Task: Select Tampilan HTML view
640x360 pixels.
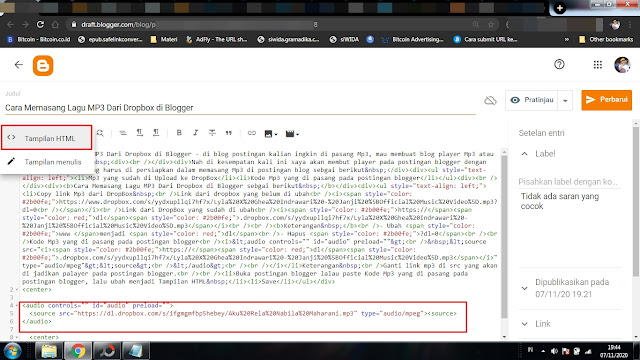Action: click(x=46, y=138)
